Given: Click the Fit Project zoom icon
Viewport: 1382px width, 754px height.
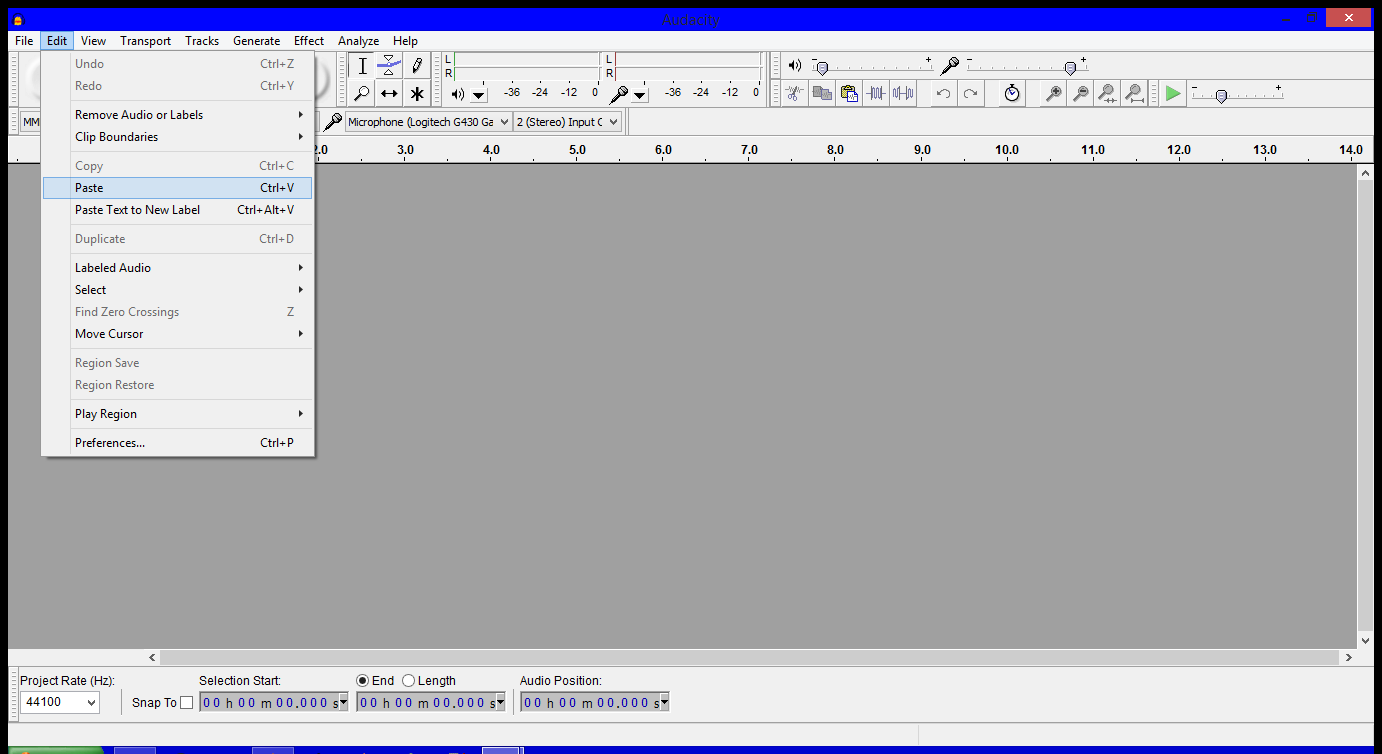Looking at the screenshot, I should click(1134, 93).
